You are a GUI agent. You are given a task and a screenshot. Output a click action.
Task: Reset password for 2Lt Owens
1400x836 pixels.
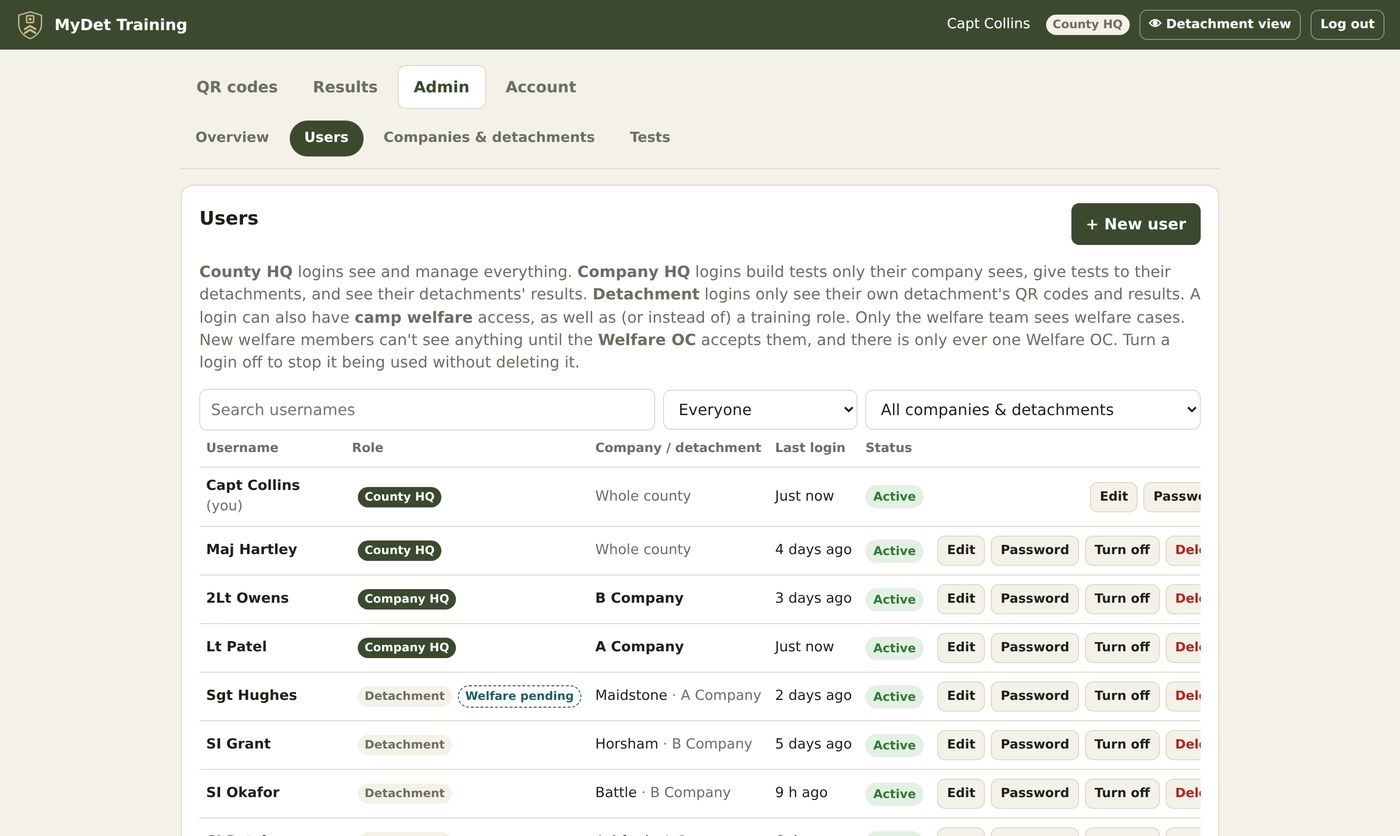[x=1035, y=599]
